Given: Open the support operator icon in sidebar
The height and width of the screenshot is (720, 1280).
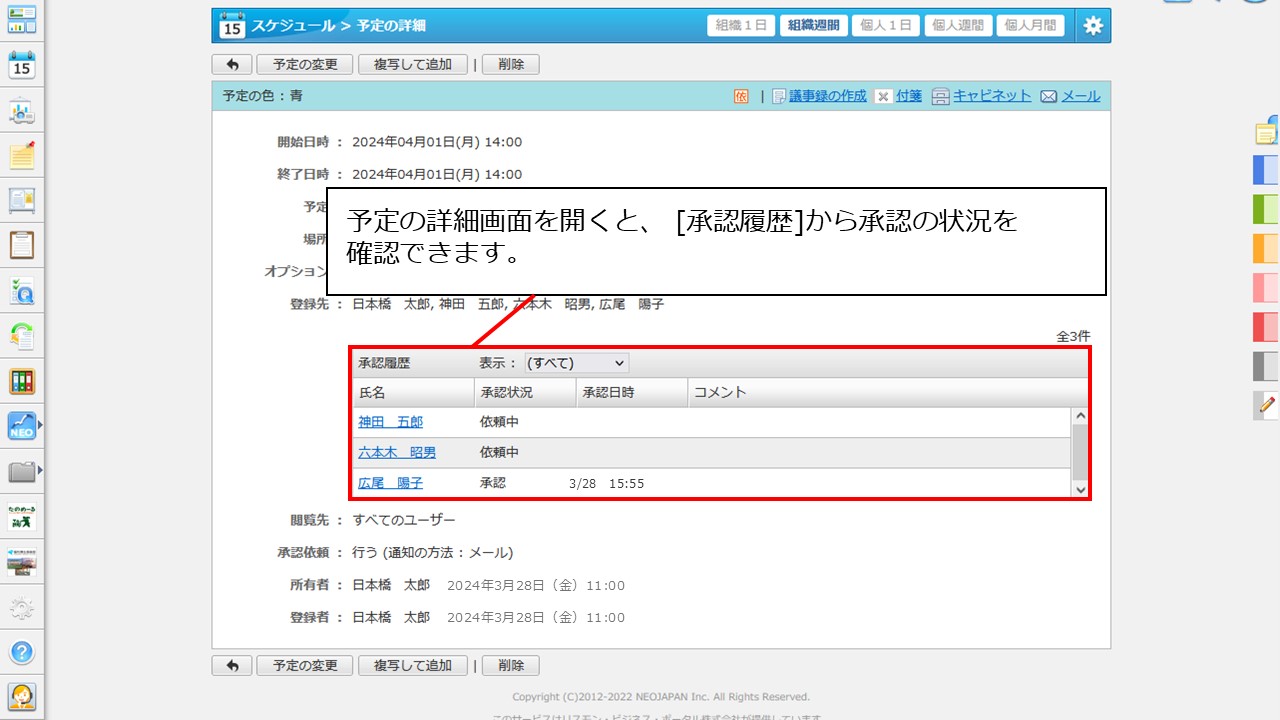Looking at the screenshot, I should (22, 696).
